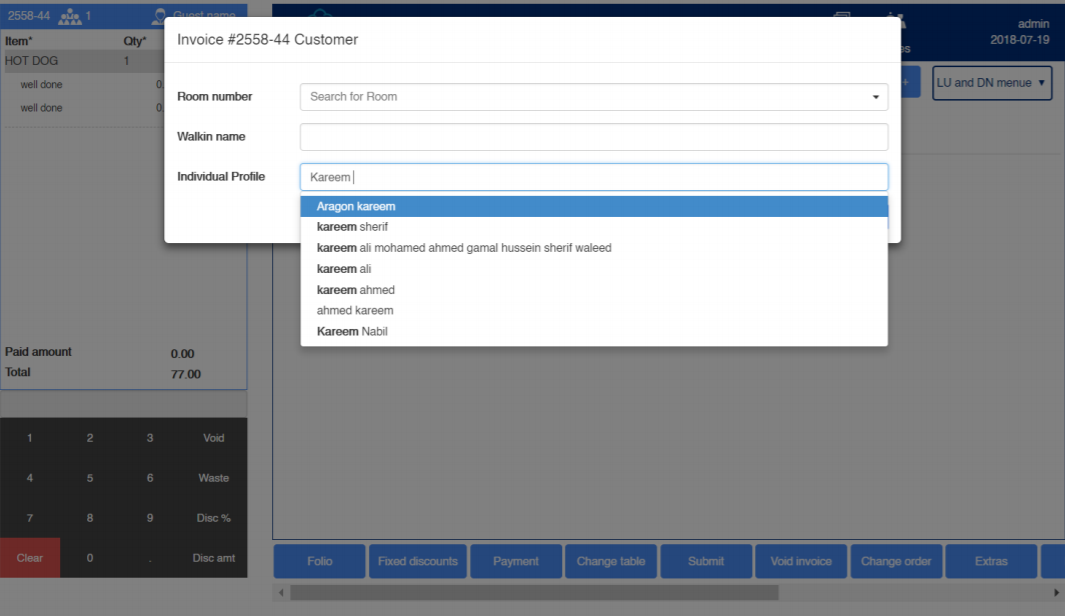
Task: Tap keypad digit 3
Action: pos(149,438)
